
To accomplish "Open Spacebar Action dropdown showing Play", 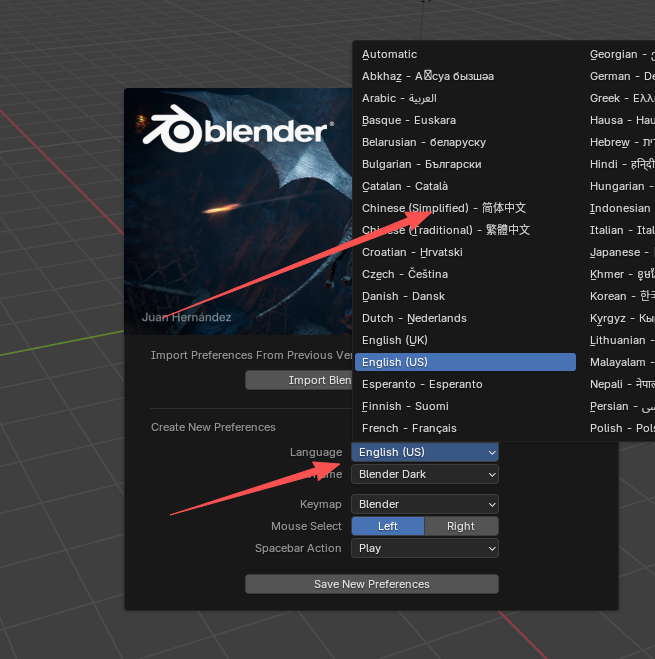I will coord(425,548).
